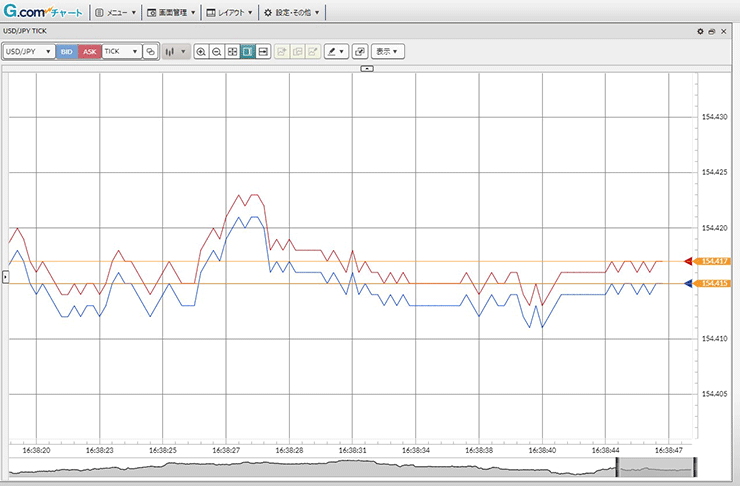Image resolution: width=740 pixels, height=486 pixels.
Task: Expand the chart type dropdown
Action: pos(176,51)
